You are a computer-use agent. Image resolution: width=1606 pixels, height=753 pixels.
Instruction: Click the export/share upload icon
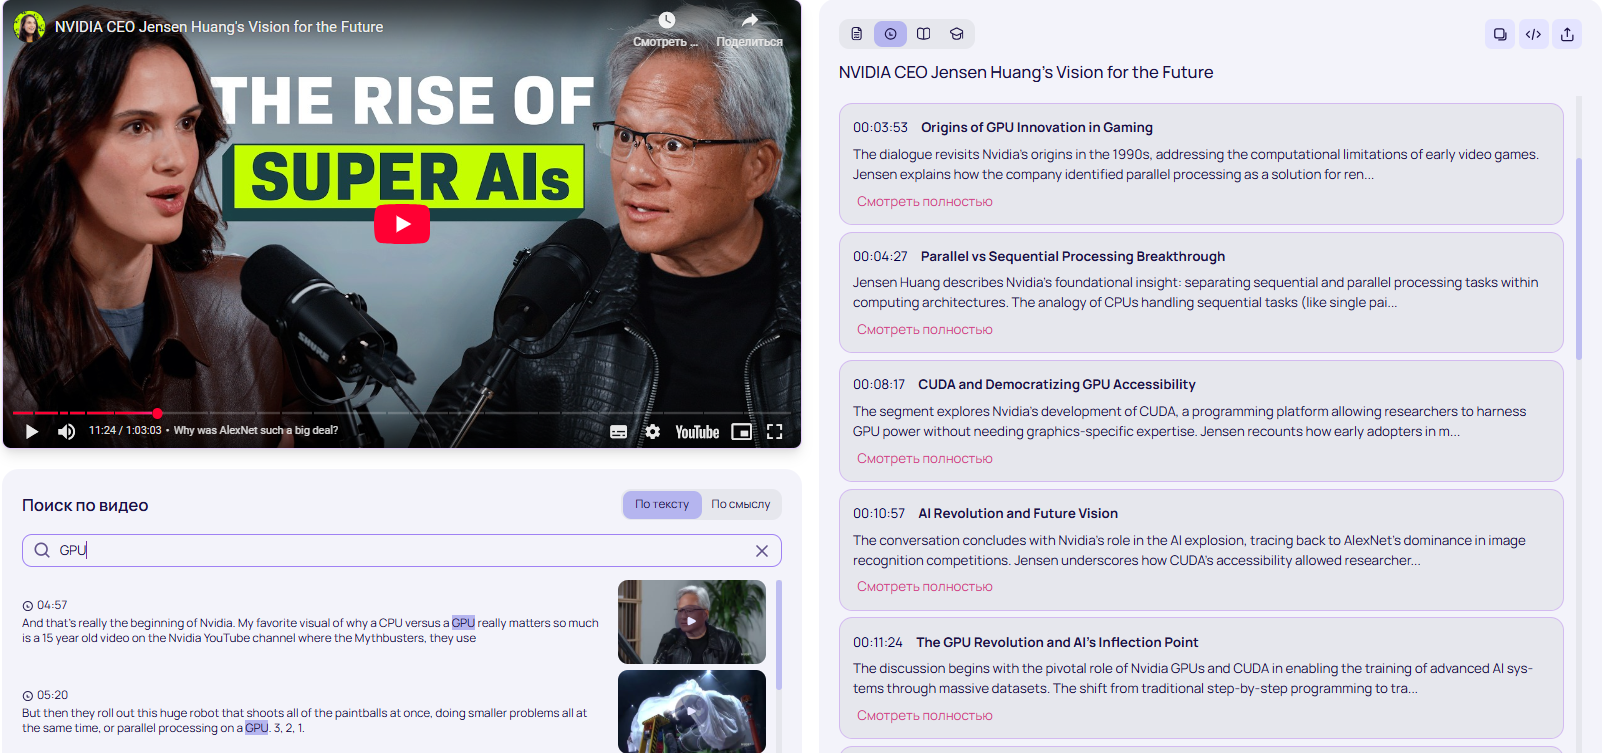pos(1567,34)
